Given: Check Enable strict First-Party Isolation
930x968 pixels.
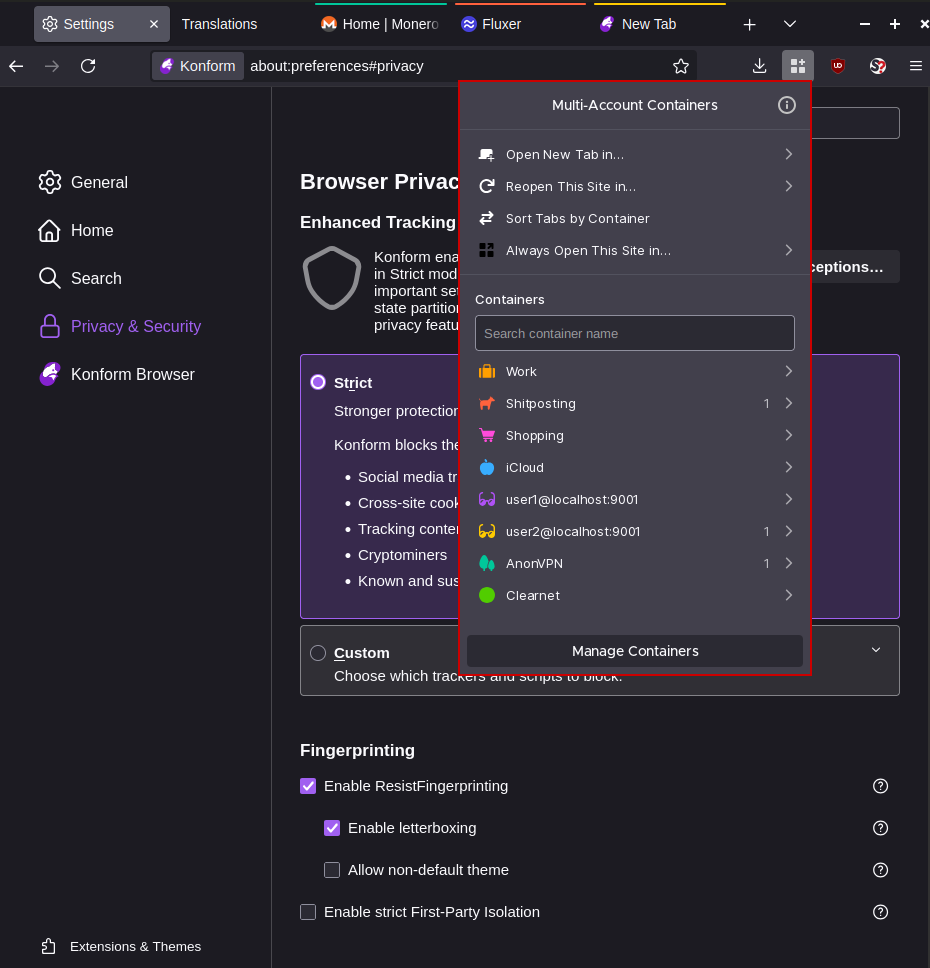Looking at the screenshot, I should tap(308, 912).
